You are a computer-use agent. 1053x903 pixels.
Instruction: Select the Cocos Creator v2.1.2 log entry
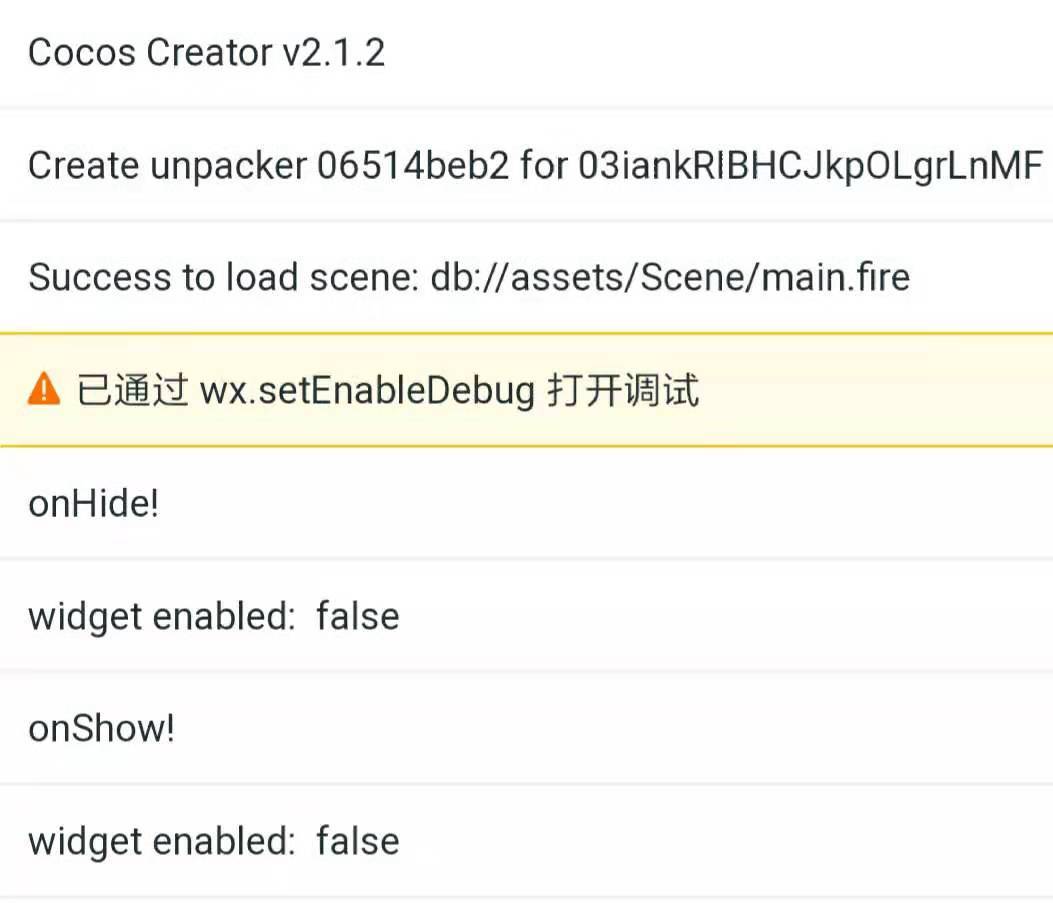(206, 52)
